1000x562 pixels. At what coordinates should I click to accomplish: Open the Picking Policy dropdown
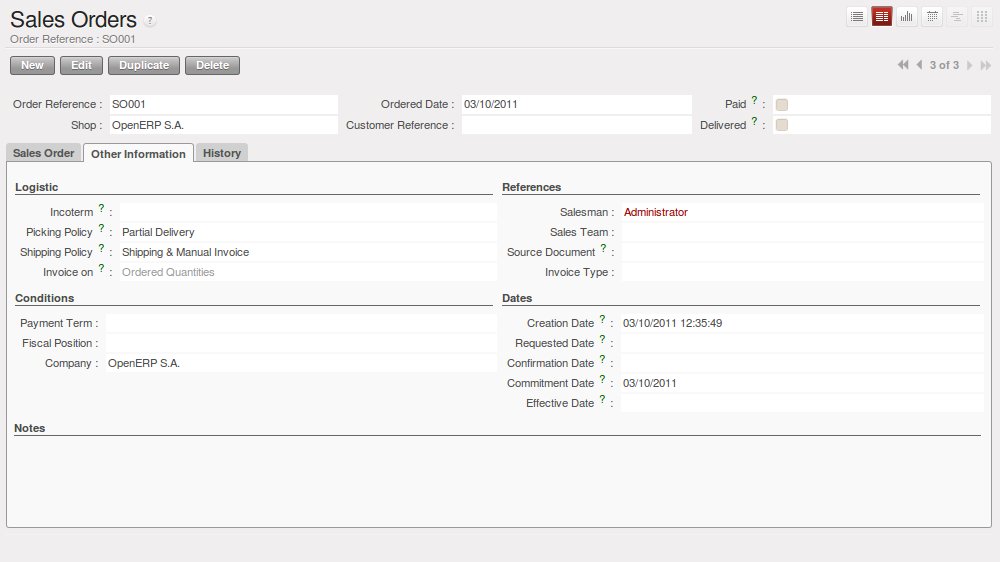click(306, 232)
